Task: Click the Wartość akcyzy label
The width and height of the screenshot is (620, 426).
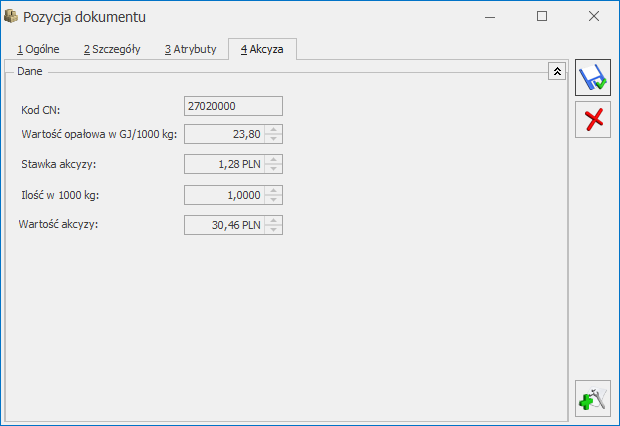Action: click(59, 224)
